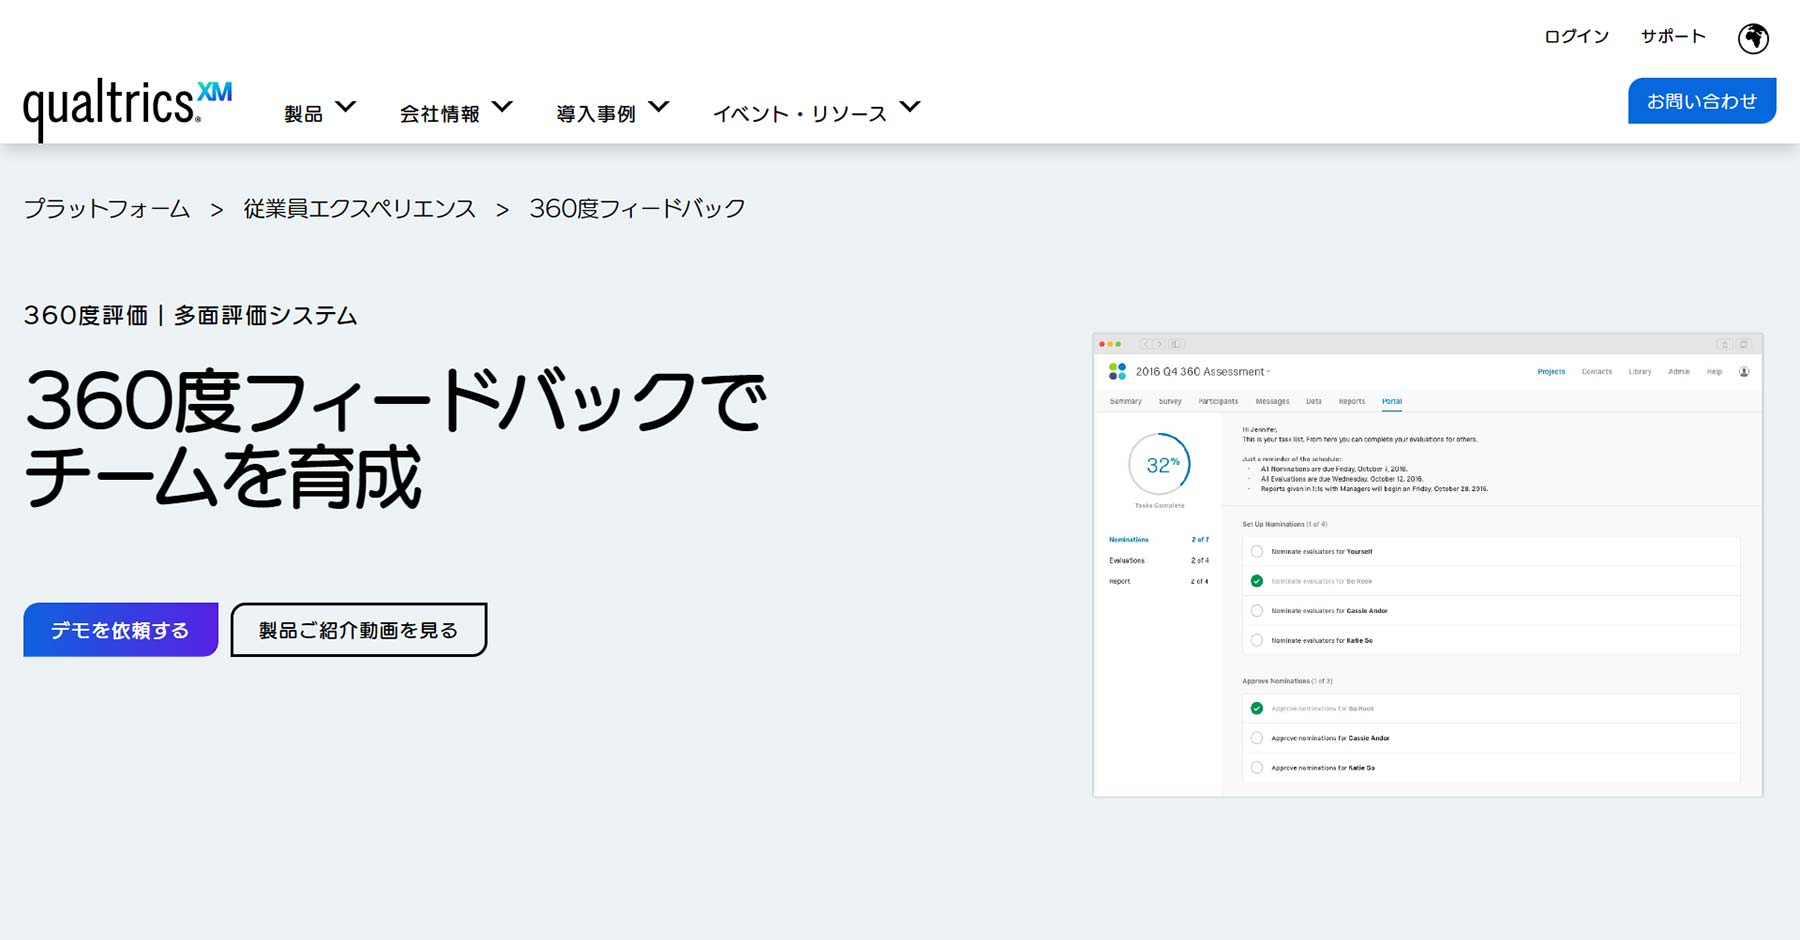Check Approve nominations for Katie So circle
Viewport: 1800px width, 940px height.
click(x=1257, y=768)
